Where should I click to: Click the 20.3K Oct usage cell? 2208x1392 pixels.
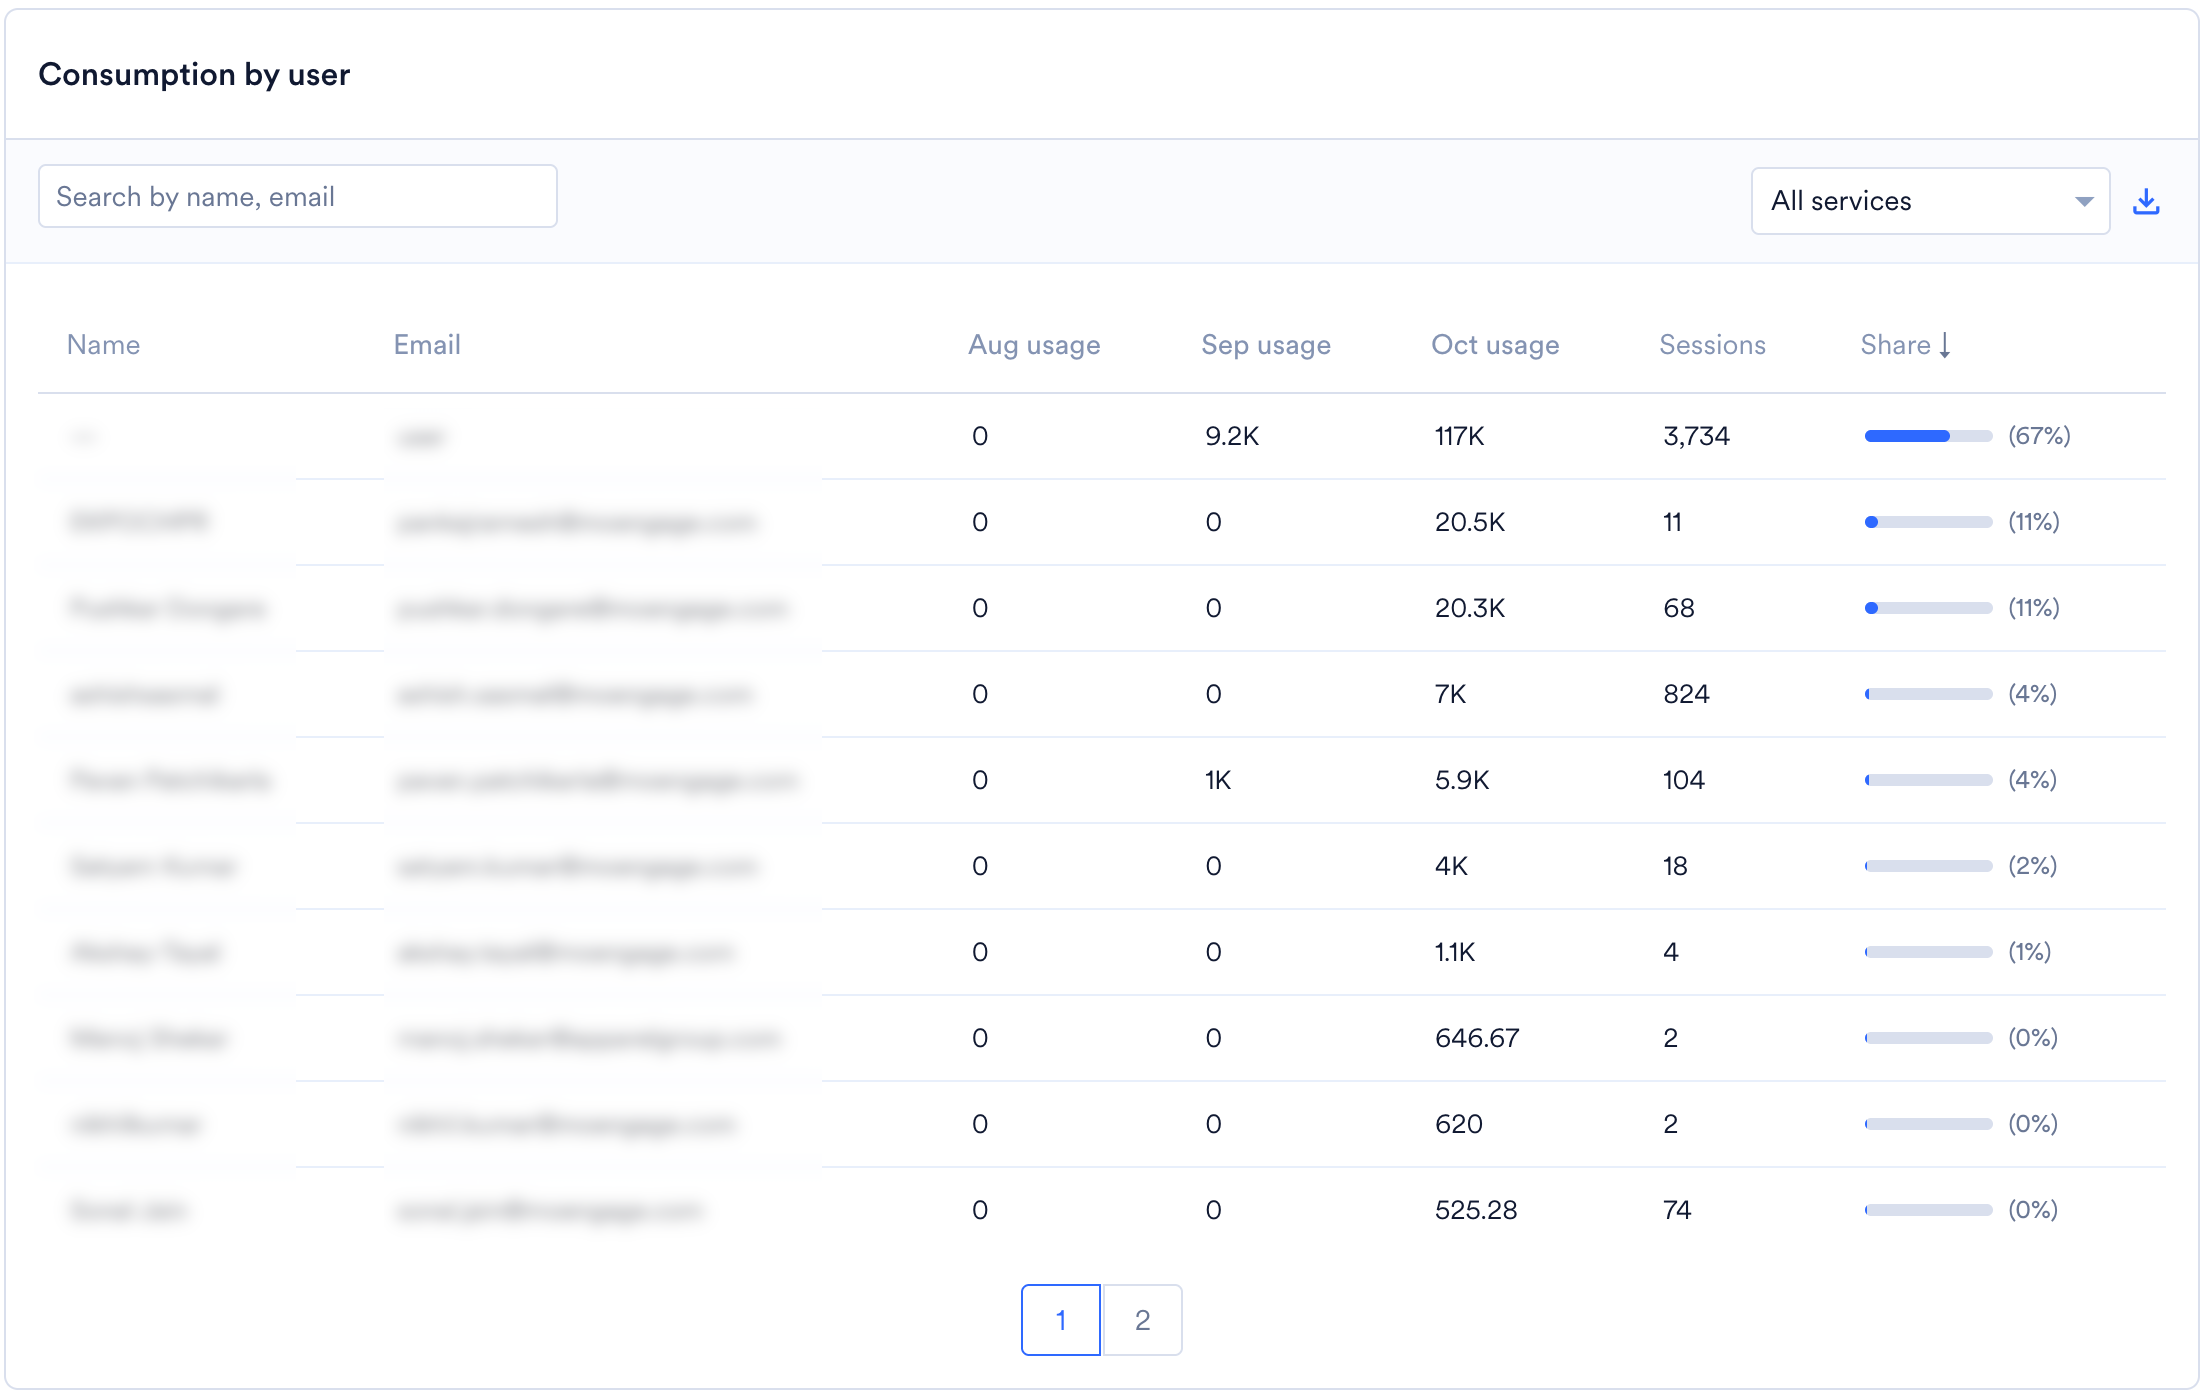[x=1470, y=608]
